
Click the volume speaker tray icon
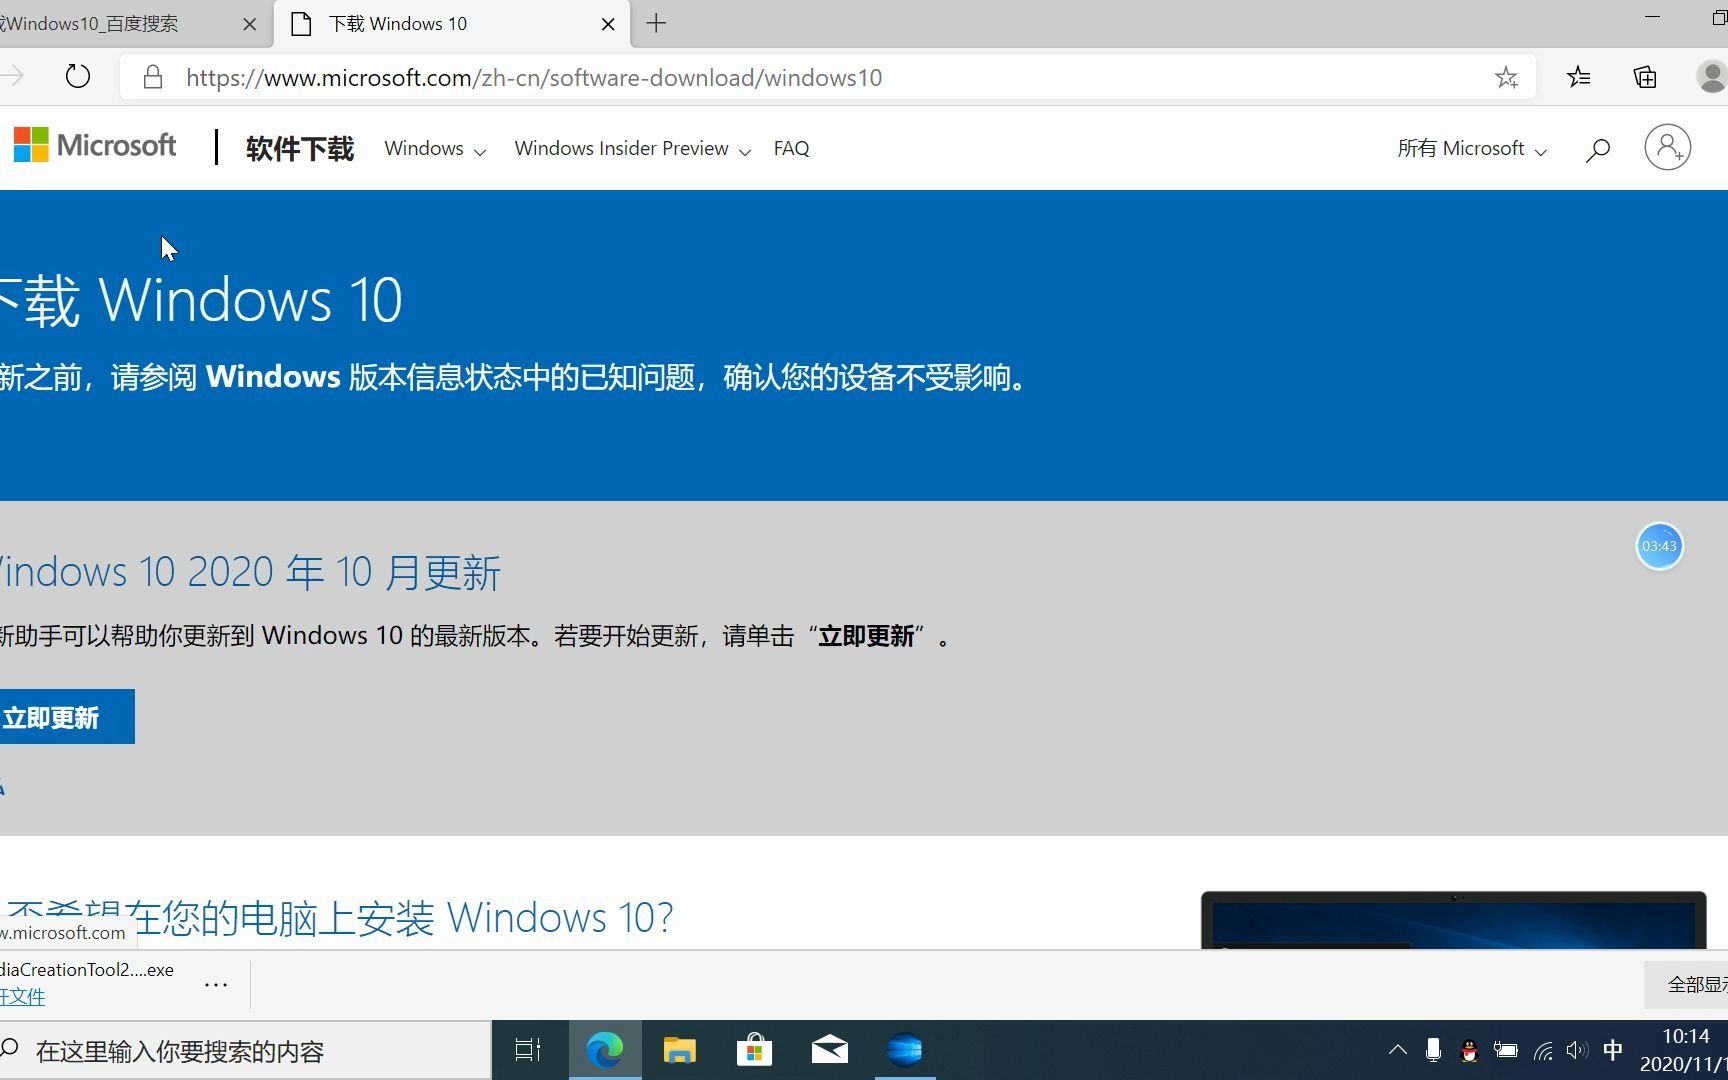1577,1050
